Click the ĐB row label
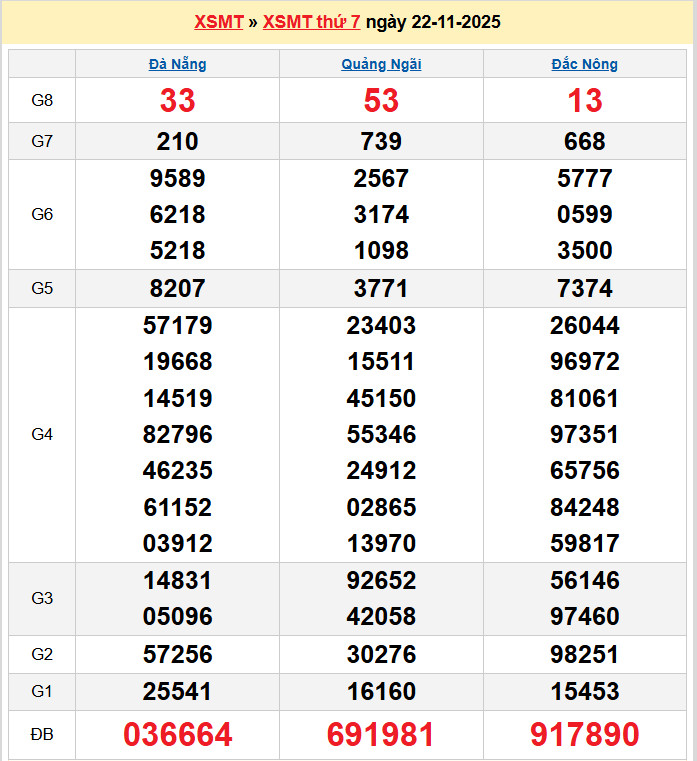Viewport: 697px width, 761px height. click(x=42, y=735)
